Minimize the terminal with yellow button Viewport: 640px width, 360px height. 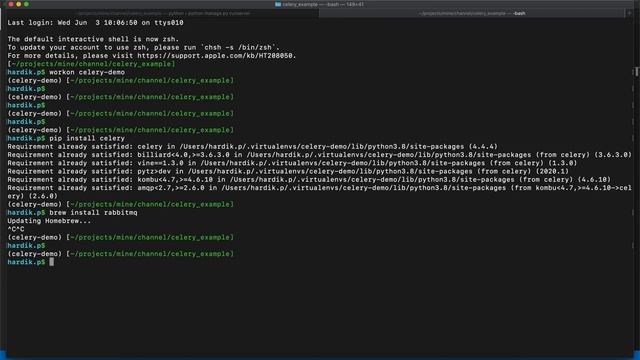coord(19,4)
